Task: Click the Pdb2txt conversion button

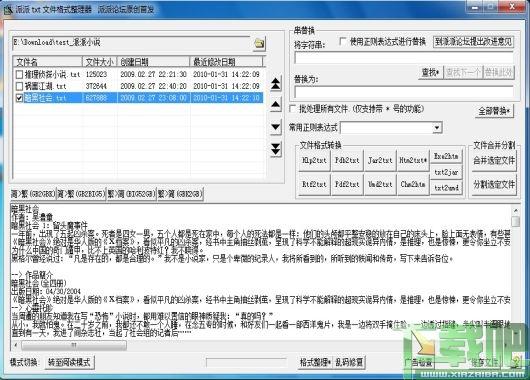Action: [347, 160]
